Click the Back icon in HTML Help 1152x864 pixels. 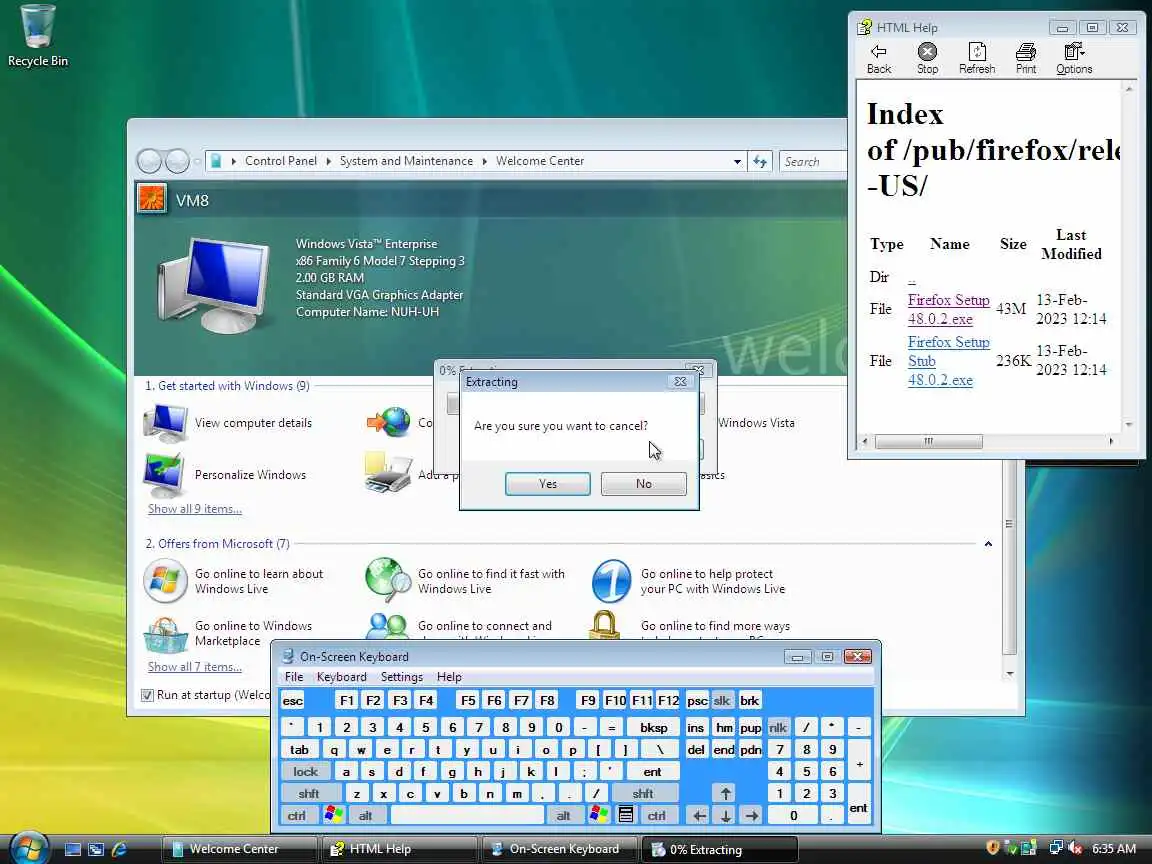coord(878,51)
